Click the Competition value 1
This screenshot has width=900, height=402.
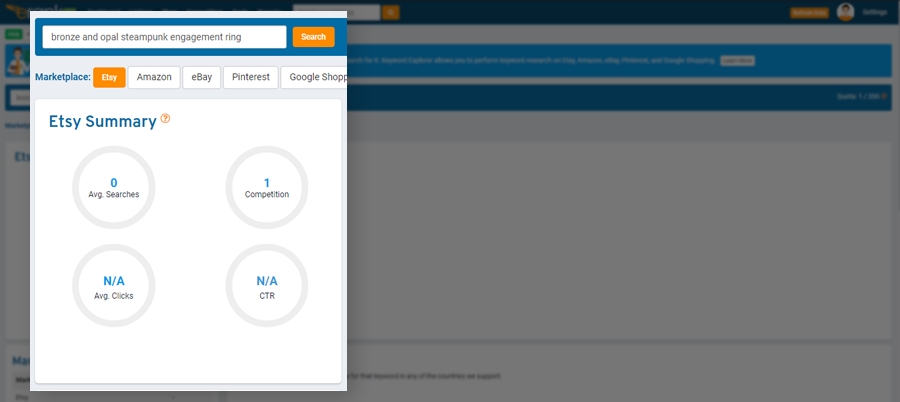pyautogui.click(x=267, y=183)
